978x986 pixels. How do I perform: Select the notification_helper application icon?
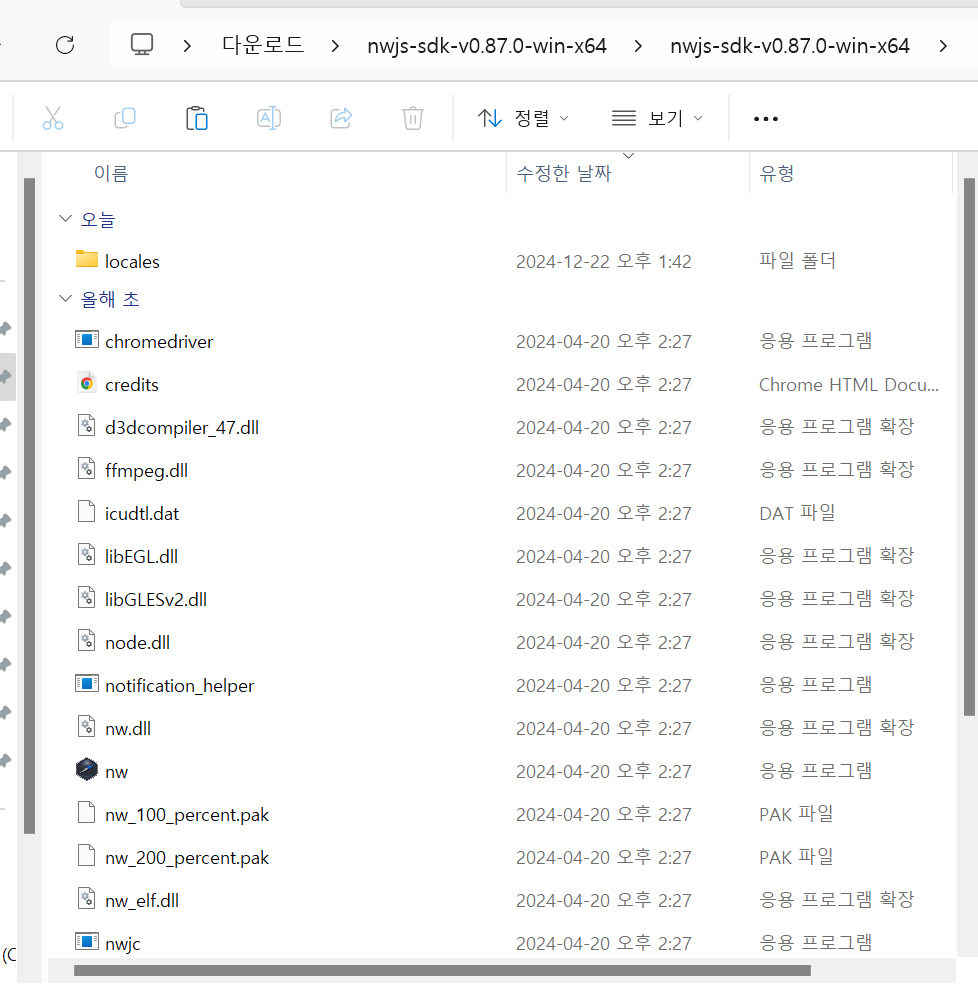tap(87, 684)
